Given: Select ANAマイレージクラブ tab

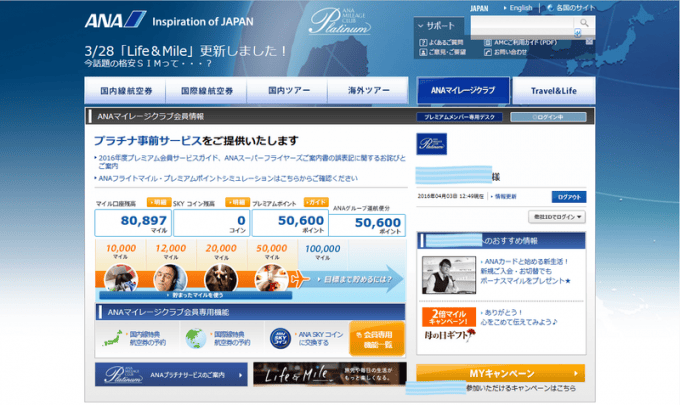Looking at the screenshot, I should tap(463, 90).
